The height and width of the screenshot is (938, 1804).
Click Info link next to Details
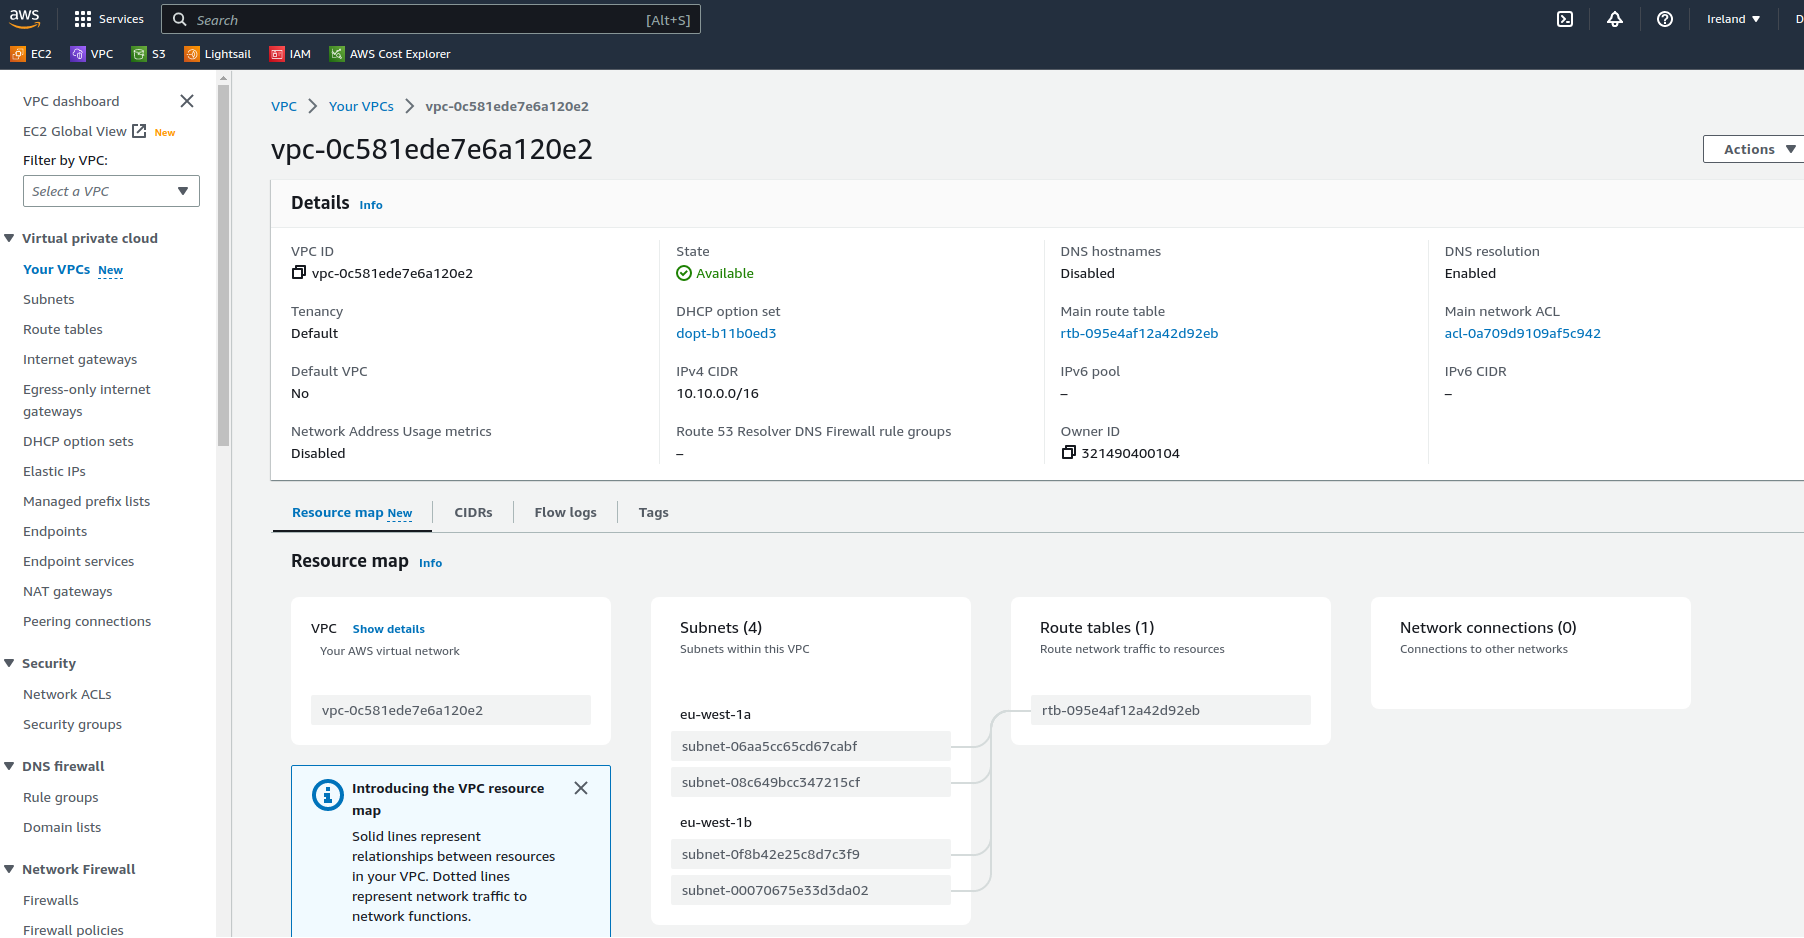[371, 205]
